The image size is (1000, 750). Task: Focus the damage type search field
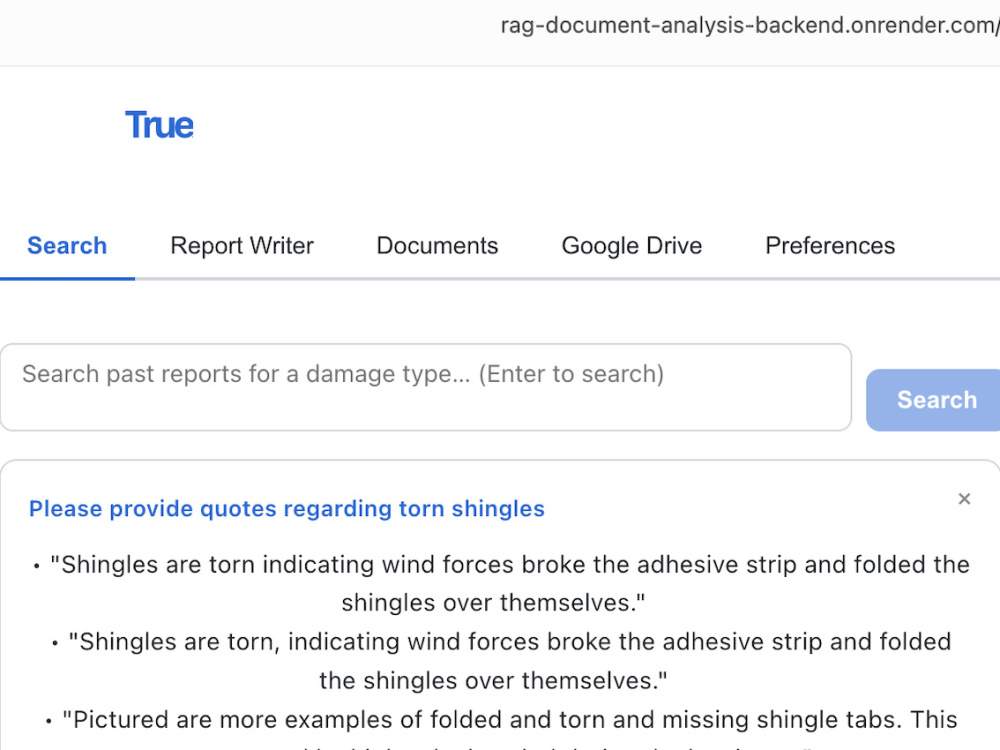point(426,387)
